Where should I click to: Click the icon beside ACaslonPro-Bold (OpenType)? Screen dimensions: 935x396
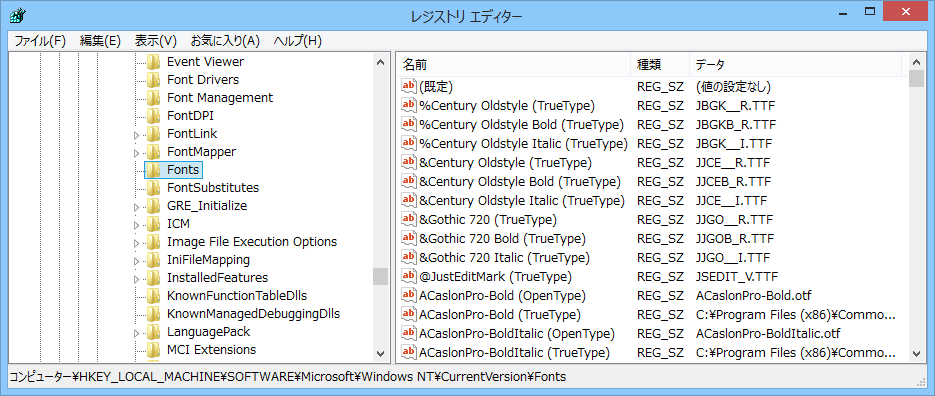click(x=408, y=295)
